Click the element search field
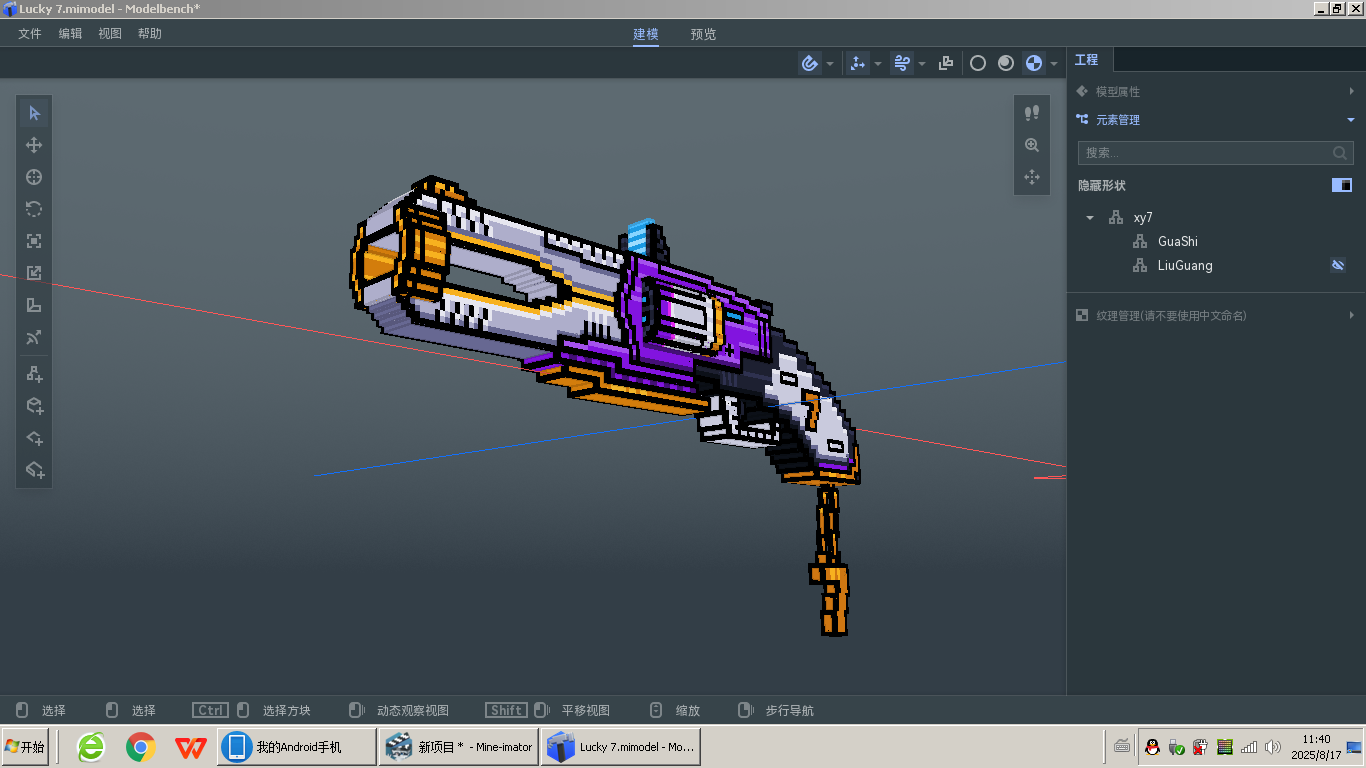 (x=1215, y=153)
